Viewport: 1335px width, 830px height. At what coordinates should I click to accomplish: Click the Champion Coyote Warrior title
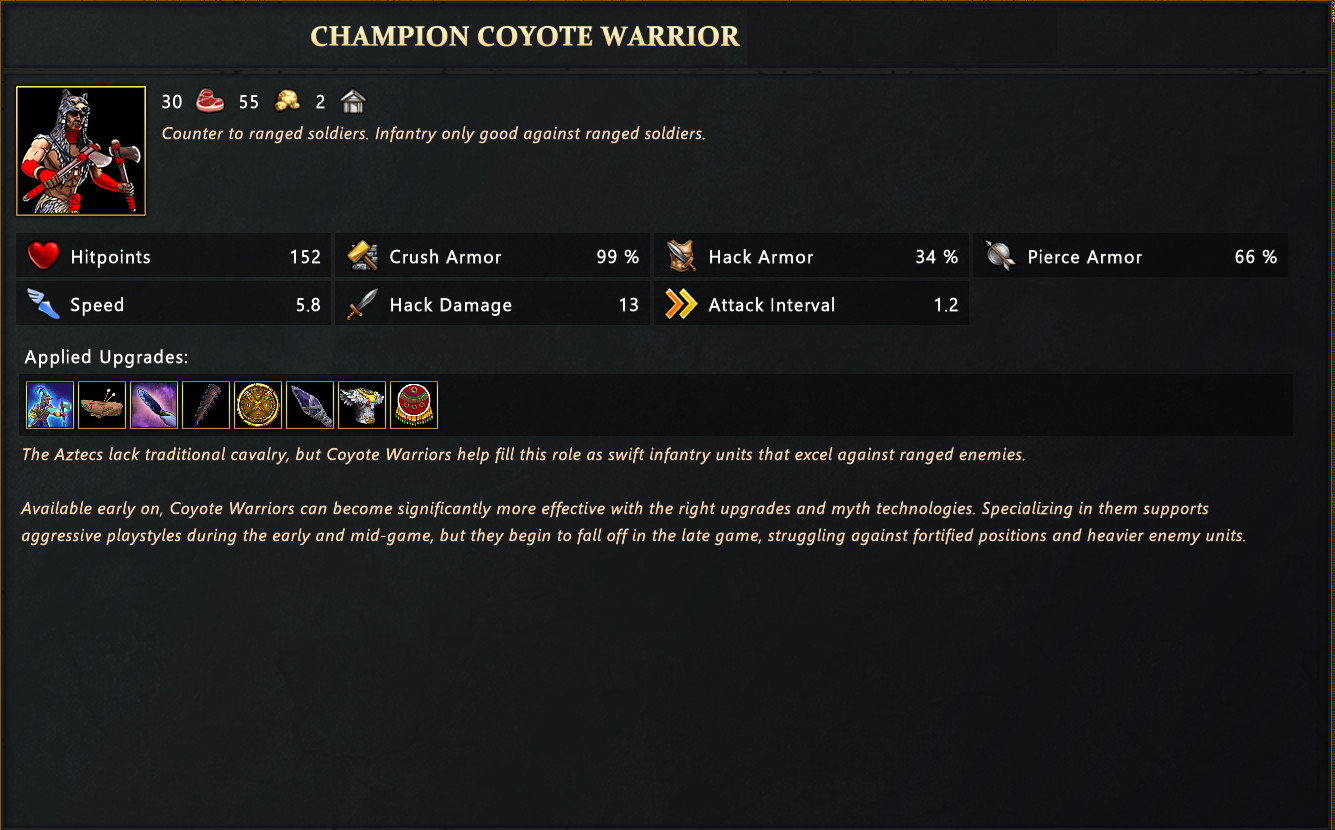click(x=525, y=37)
